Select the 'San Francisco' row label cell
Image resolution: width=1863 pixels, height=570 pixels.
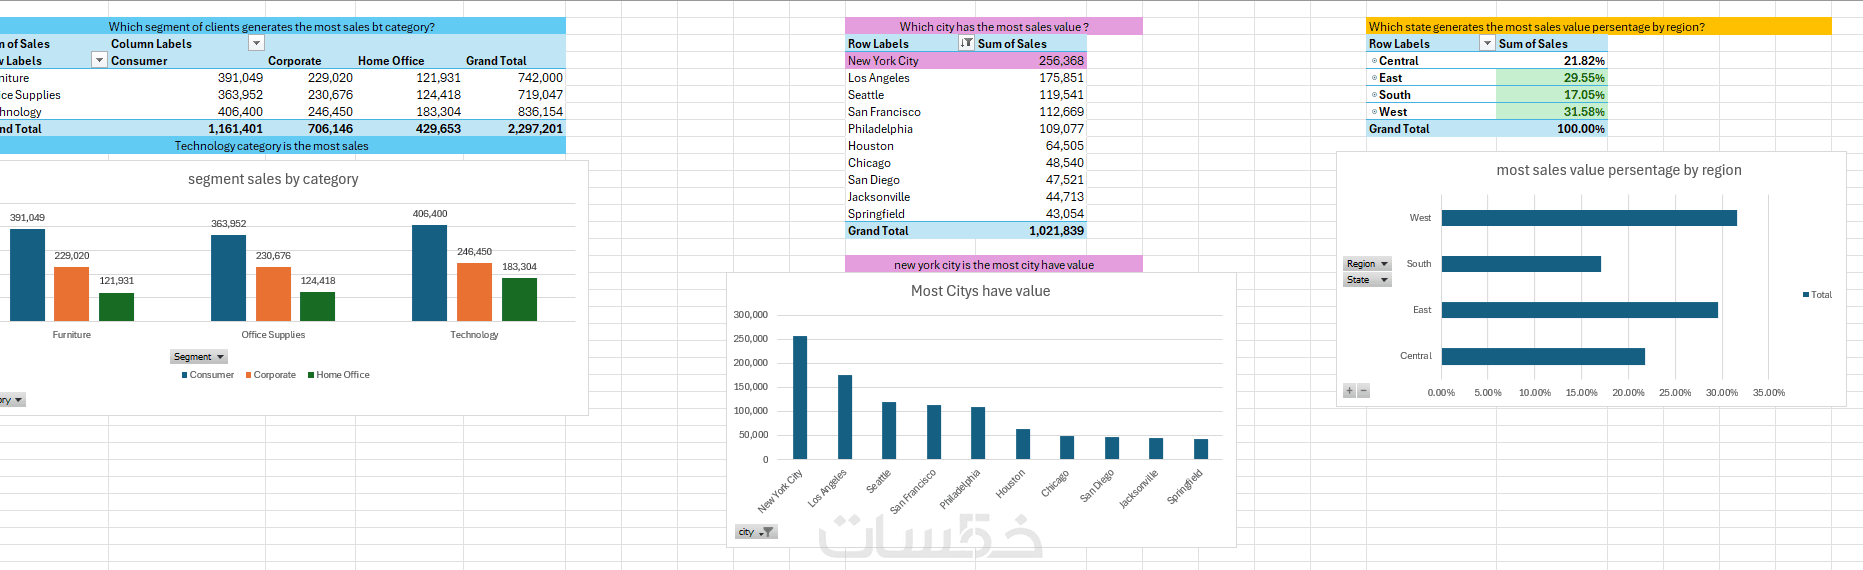(909, 112)
